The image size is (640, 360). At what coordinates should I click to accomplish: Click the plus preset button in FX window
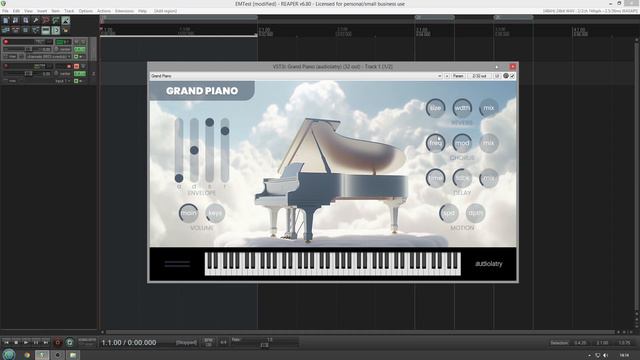(447, 76)
